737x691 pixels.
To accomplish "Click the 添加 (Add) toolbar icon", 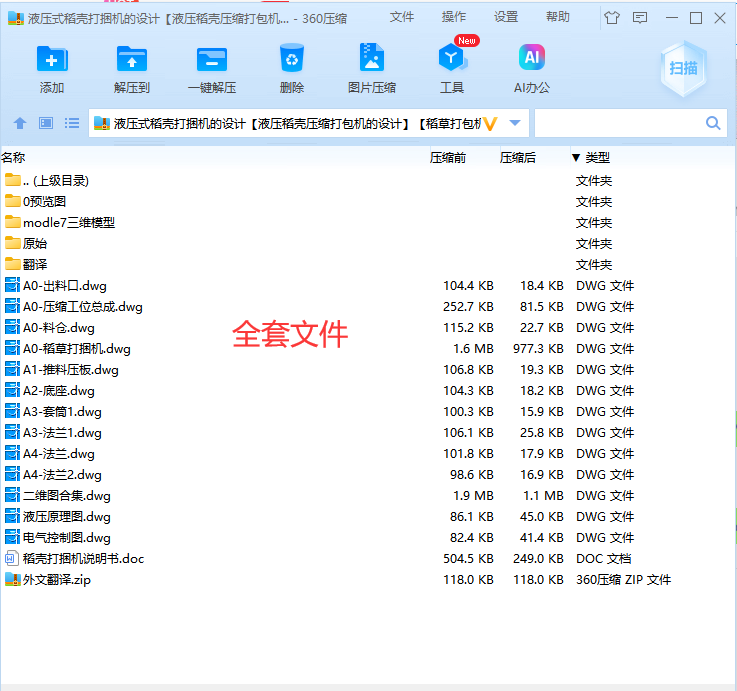I will pos(52,59).
